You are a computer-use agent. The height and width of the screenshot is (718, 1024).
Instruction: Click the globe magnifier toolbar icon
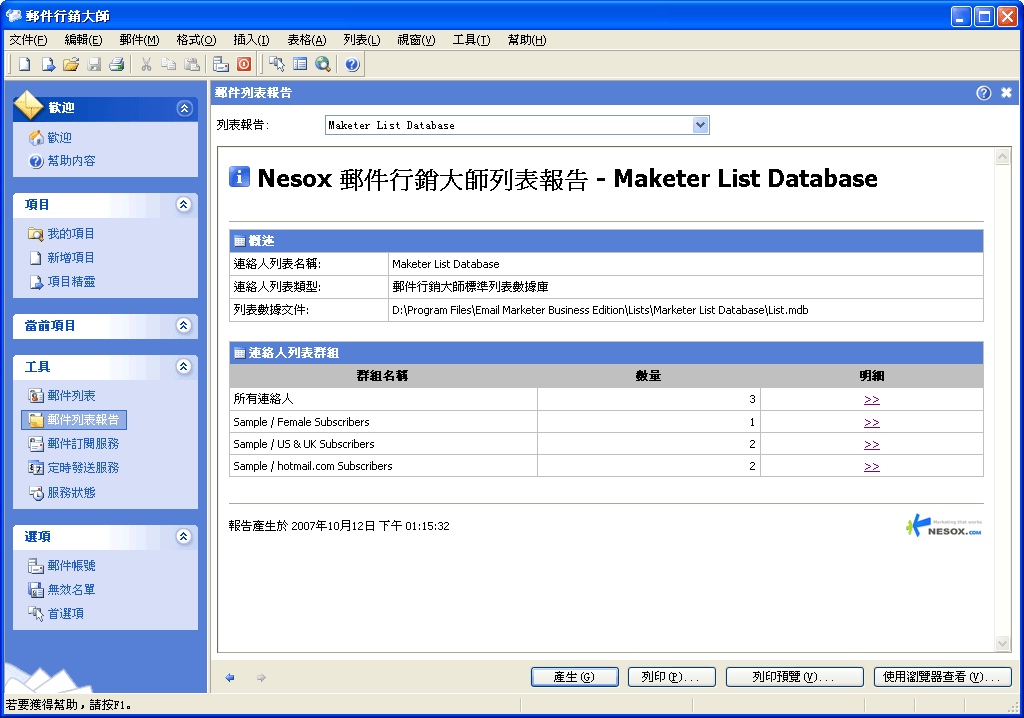(323, 65)
